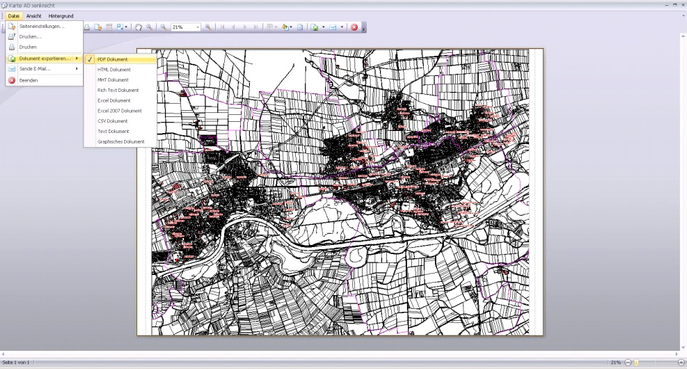Click the export document toolbar icon
This screenshot has width=687, height=369.
pos(315,27)
